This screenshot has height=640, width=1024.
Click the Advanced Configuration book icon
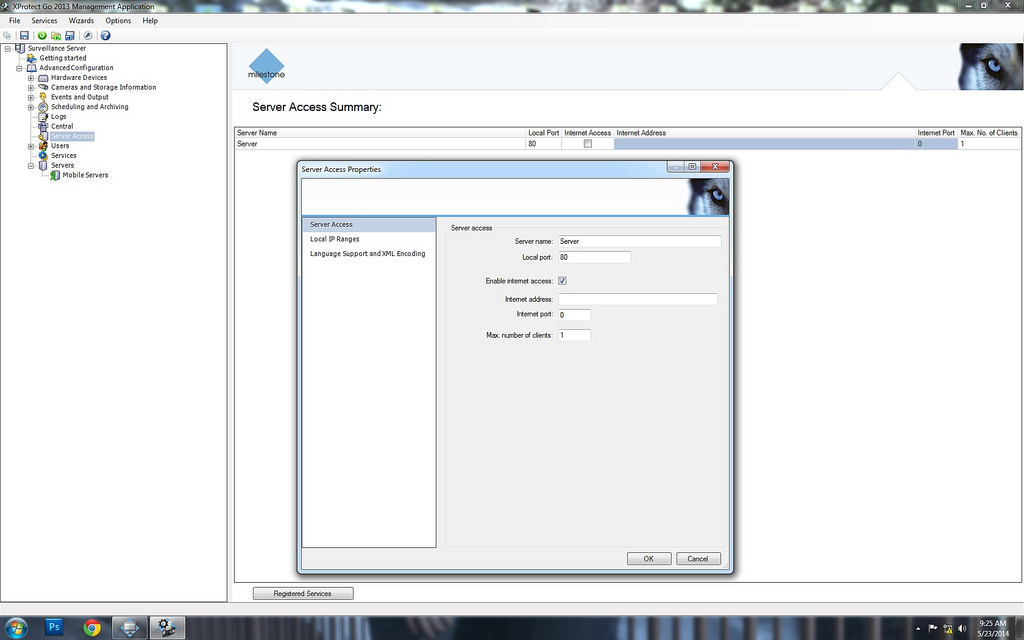pyautogui.click(x=32, y=68)
